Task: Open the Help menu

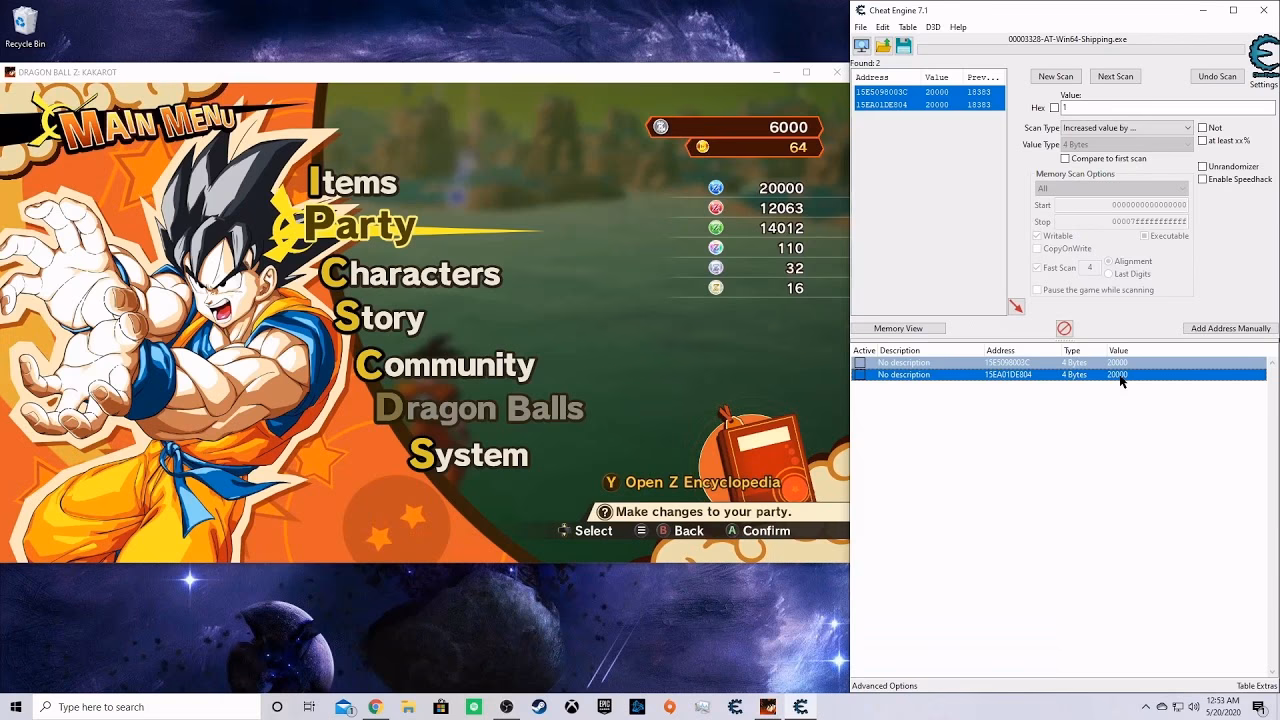Action: (x=958, y=27)
